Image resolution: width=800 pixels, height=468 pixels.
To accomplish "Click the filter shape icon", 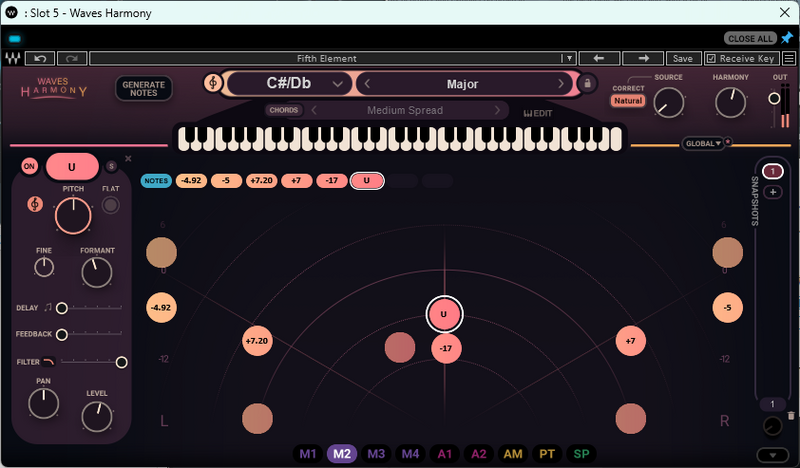I will click(48, 362).
